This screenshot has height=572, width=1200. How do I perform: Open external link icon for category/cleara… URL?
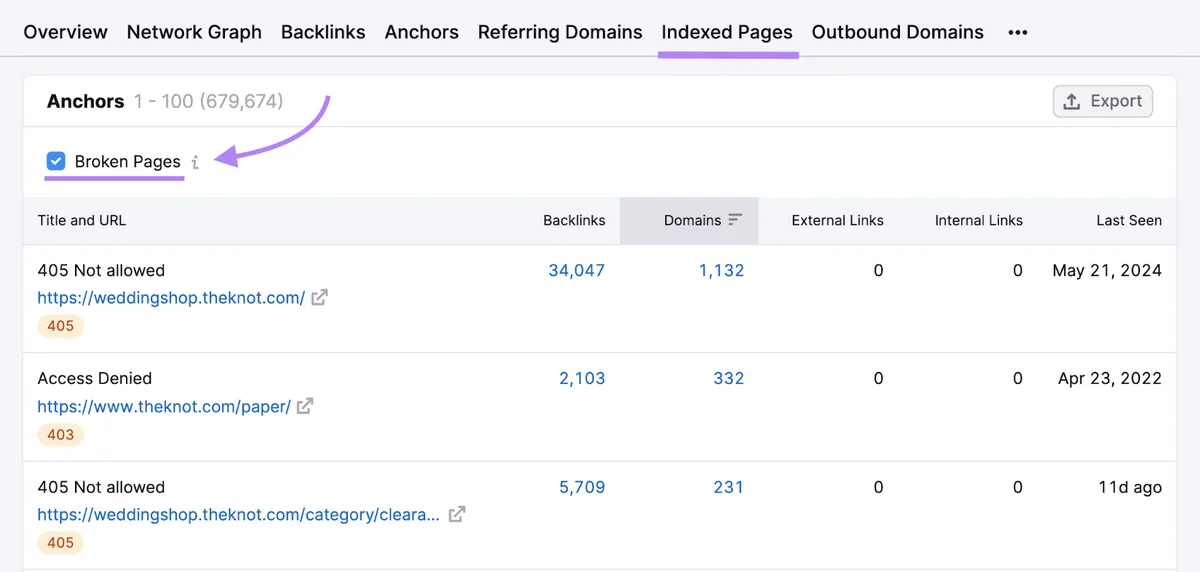pyautogui.click(x=456, y=515)
